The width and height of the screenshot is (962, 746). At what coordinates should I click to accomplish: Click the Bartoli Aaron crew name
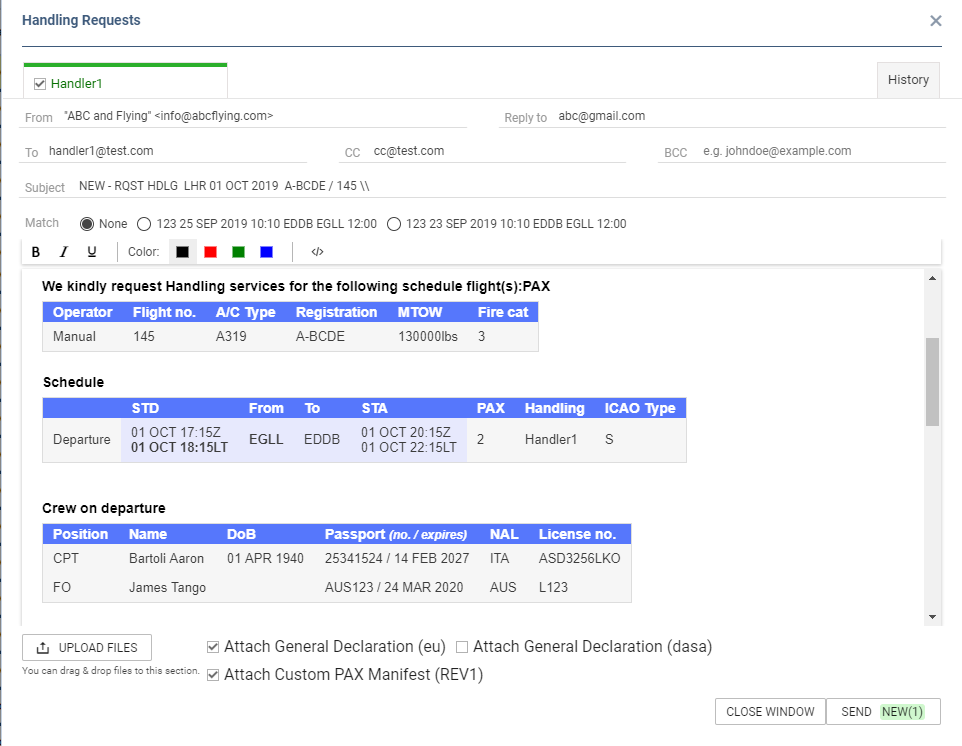click(x=166, y=558)
